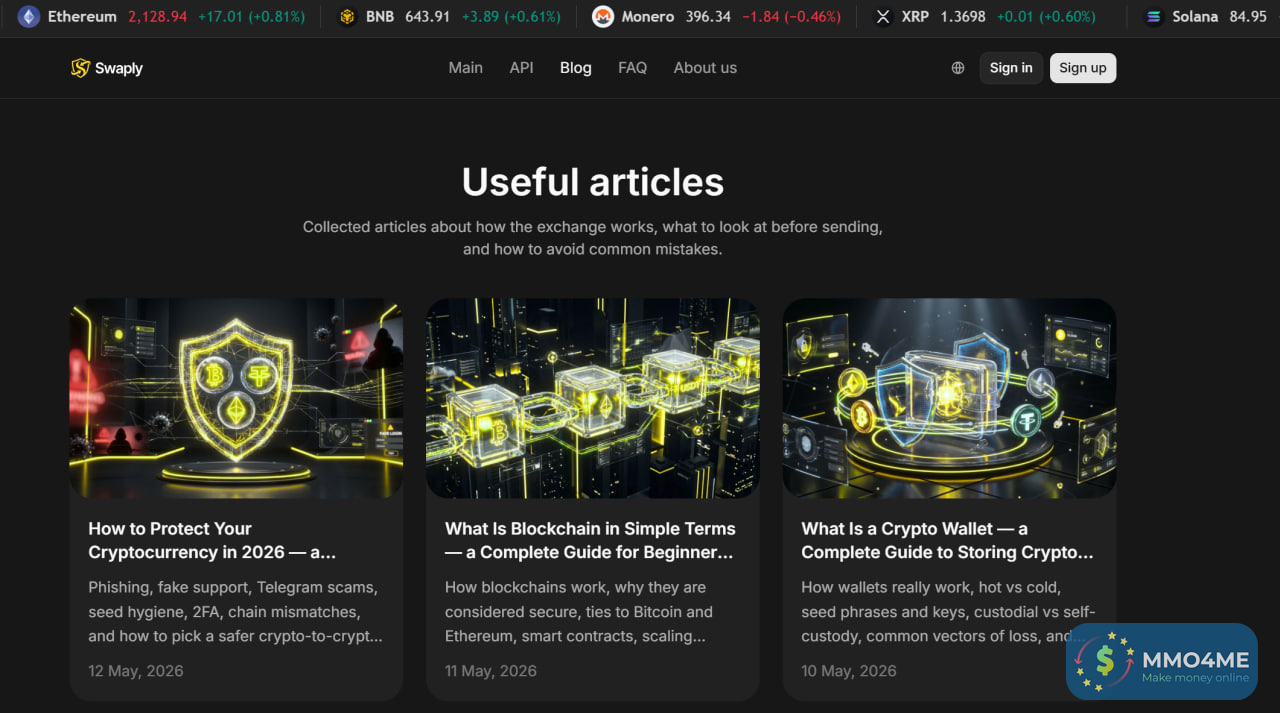This screenshot has width=1280, height=713.
Task: Click the BNB coin icon in ticker
Action: tap(347, 17)
